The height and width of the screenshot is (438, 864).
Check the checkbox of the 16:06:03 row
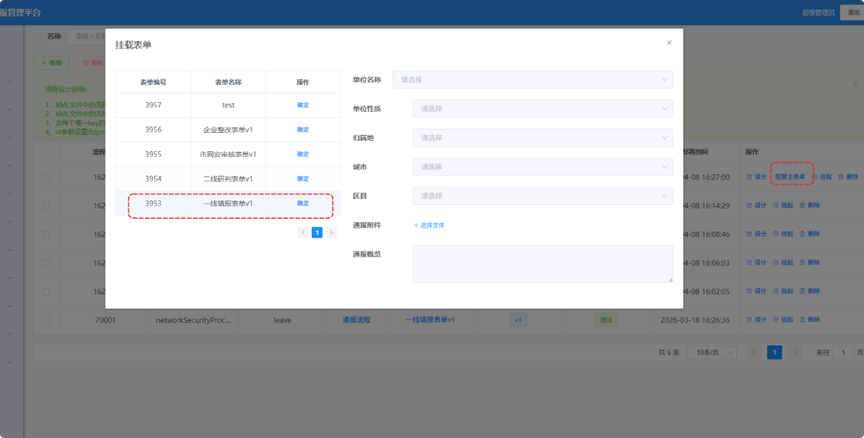(46, 263)
